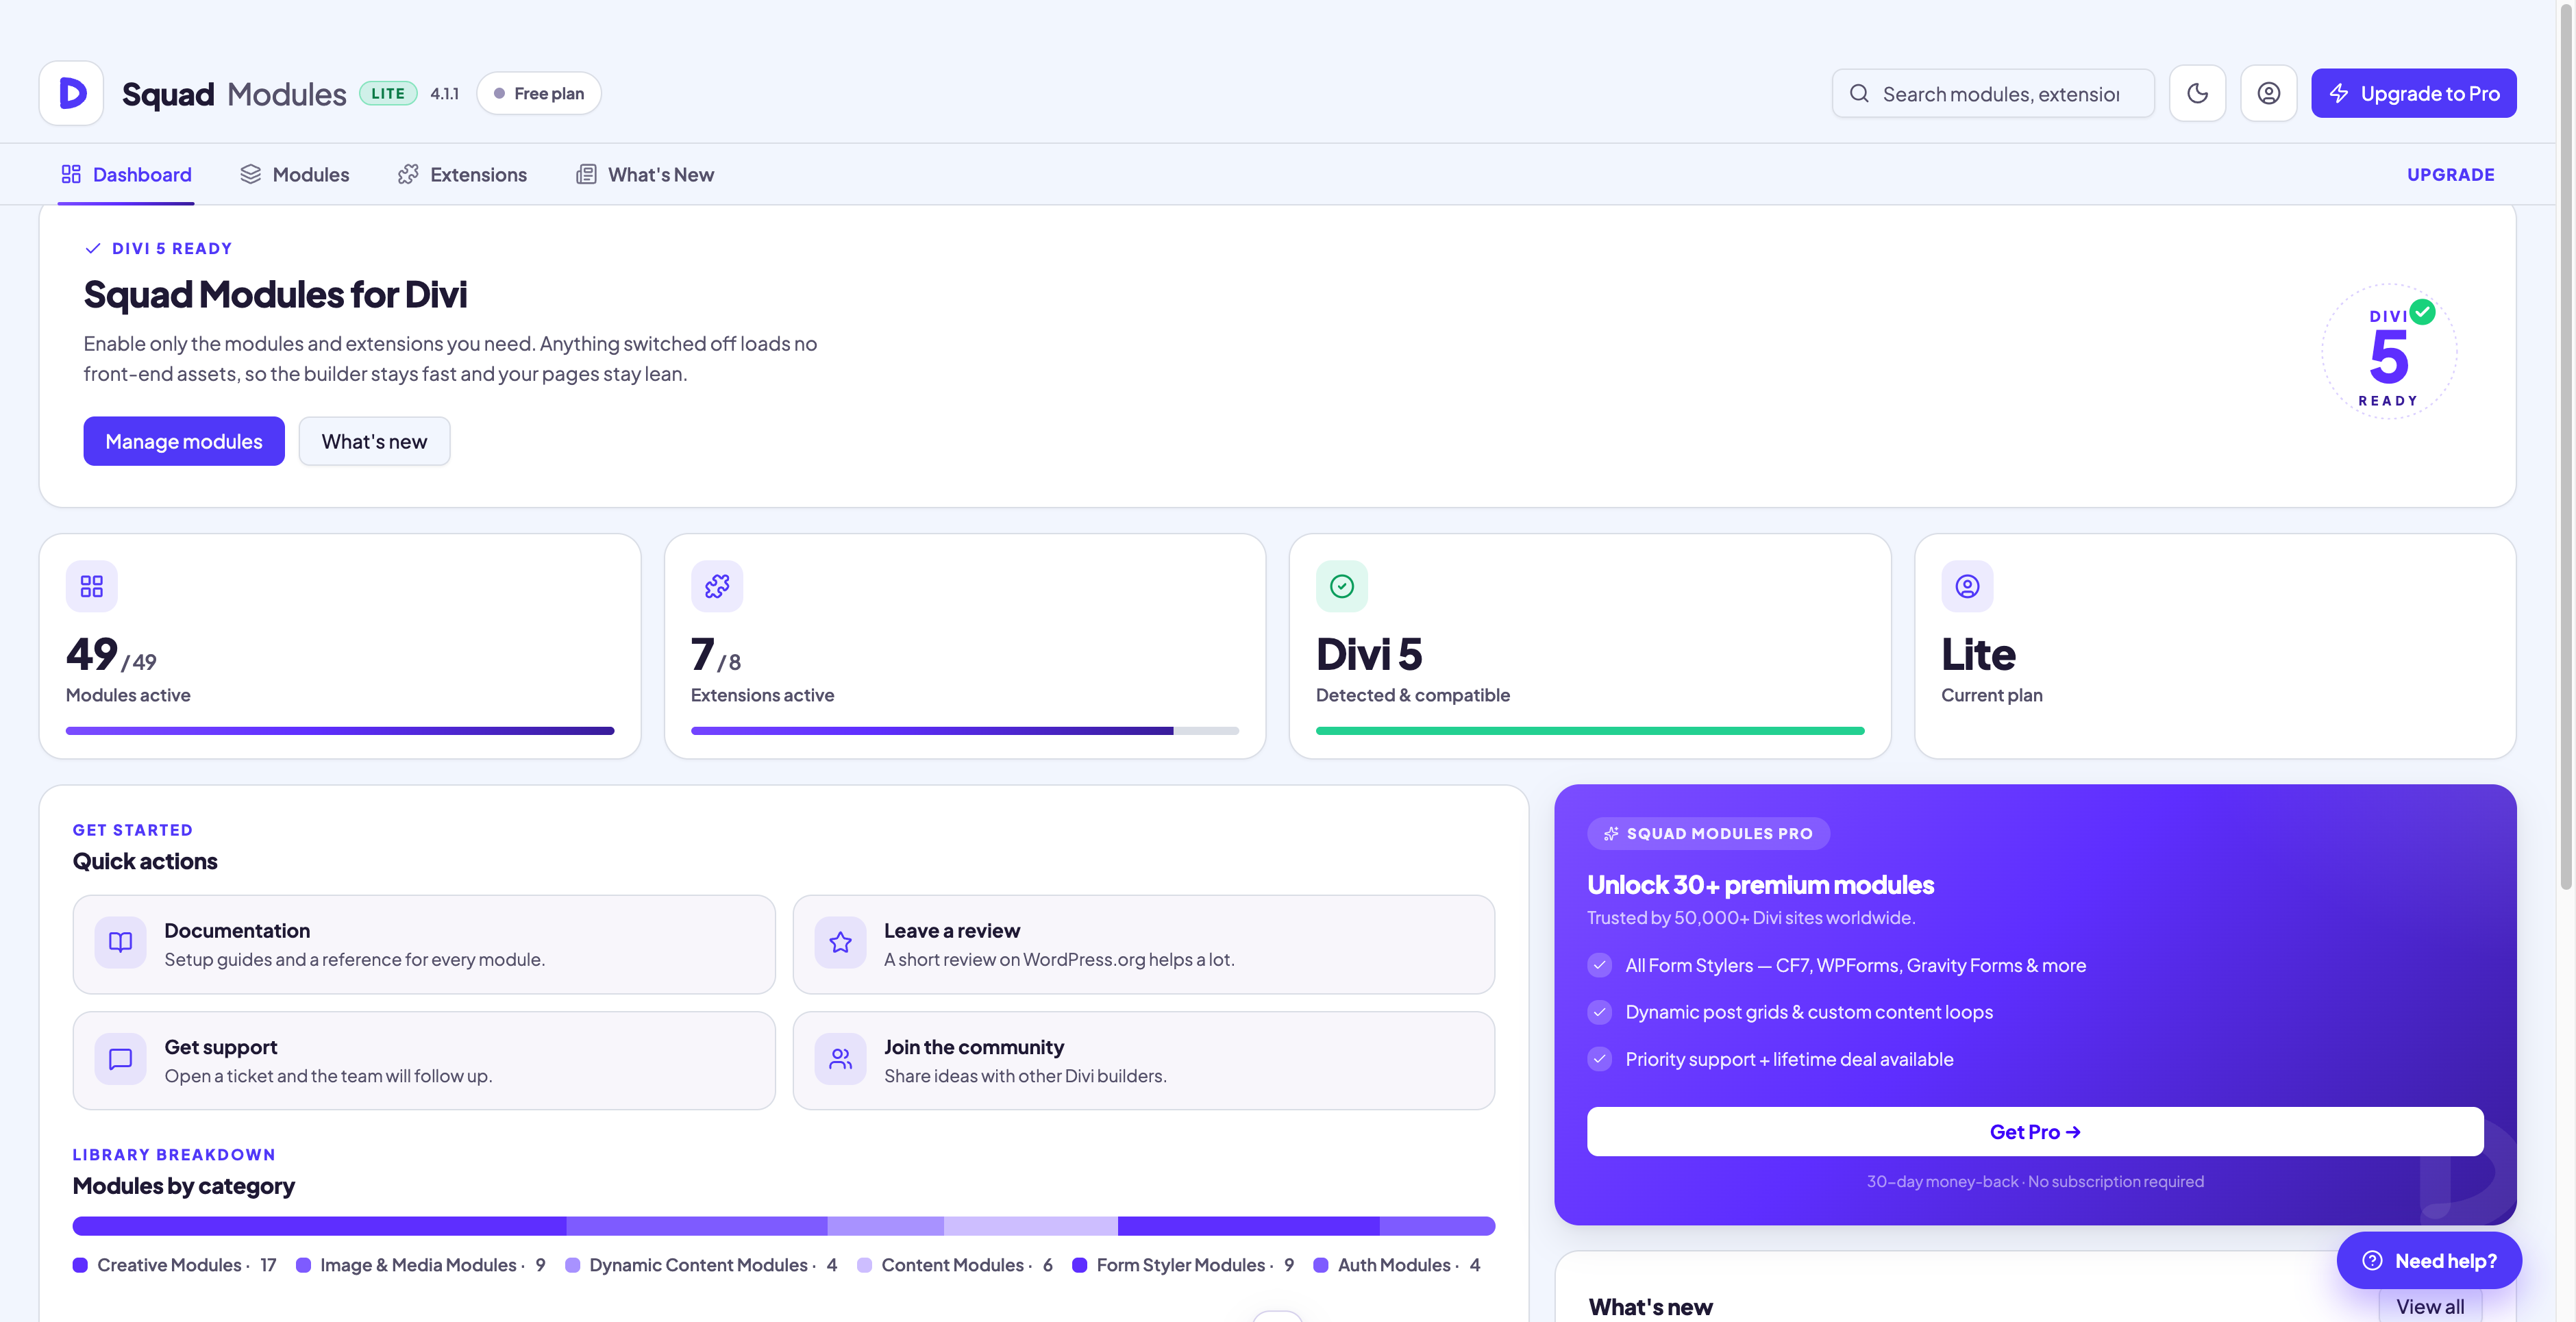This screenshot has height=1322, width=2576.
Task: Open the Join the community quick action
Action: (1144, 1060)
